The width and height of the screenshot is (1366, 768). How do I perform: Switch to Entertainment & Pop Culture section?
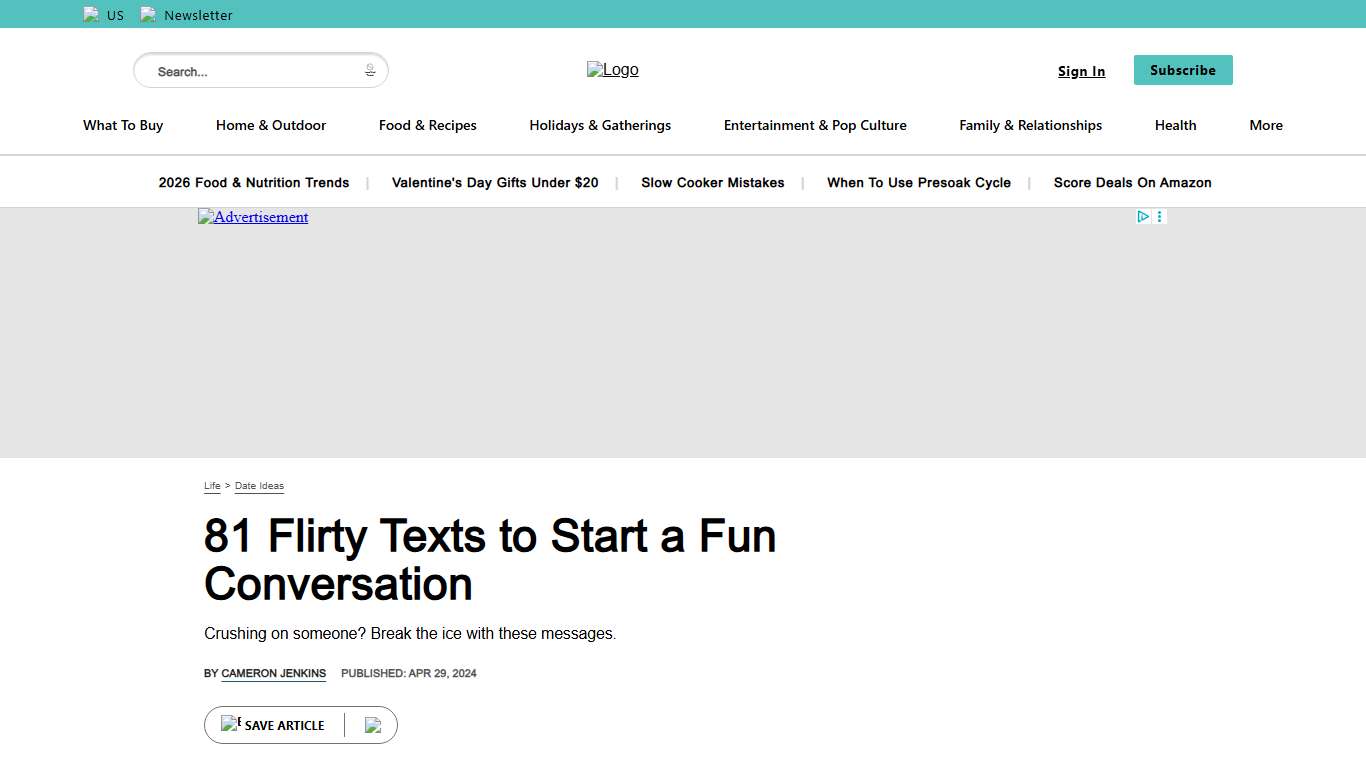pos(815,125)
